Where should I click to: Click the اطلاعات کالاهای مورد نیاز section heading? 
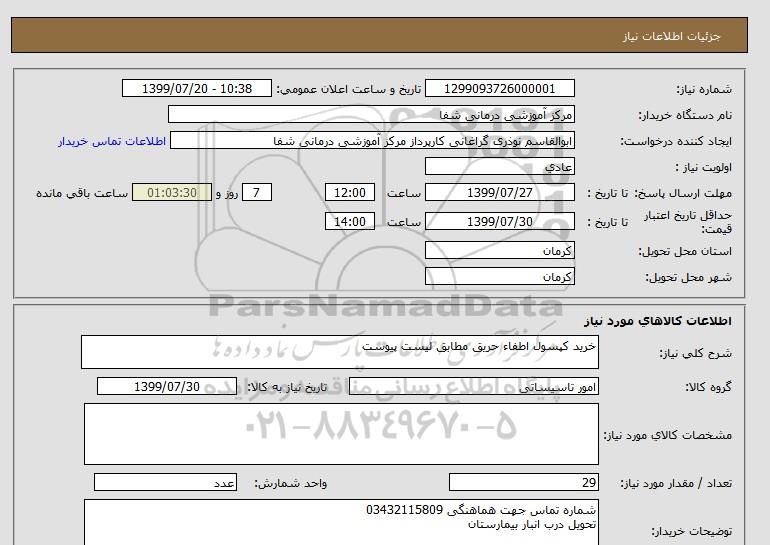click(658, 321)
